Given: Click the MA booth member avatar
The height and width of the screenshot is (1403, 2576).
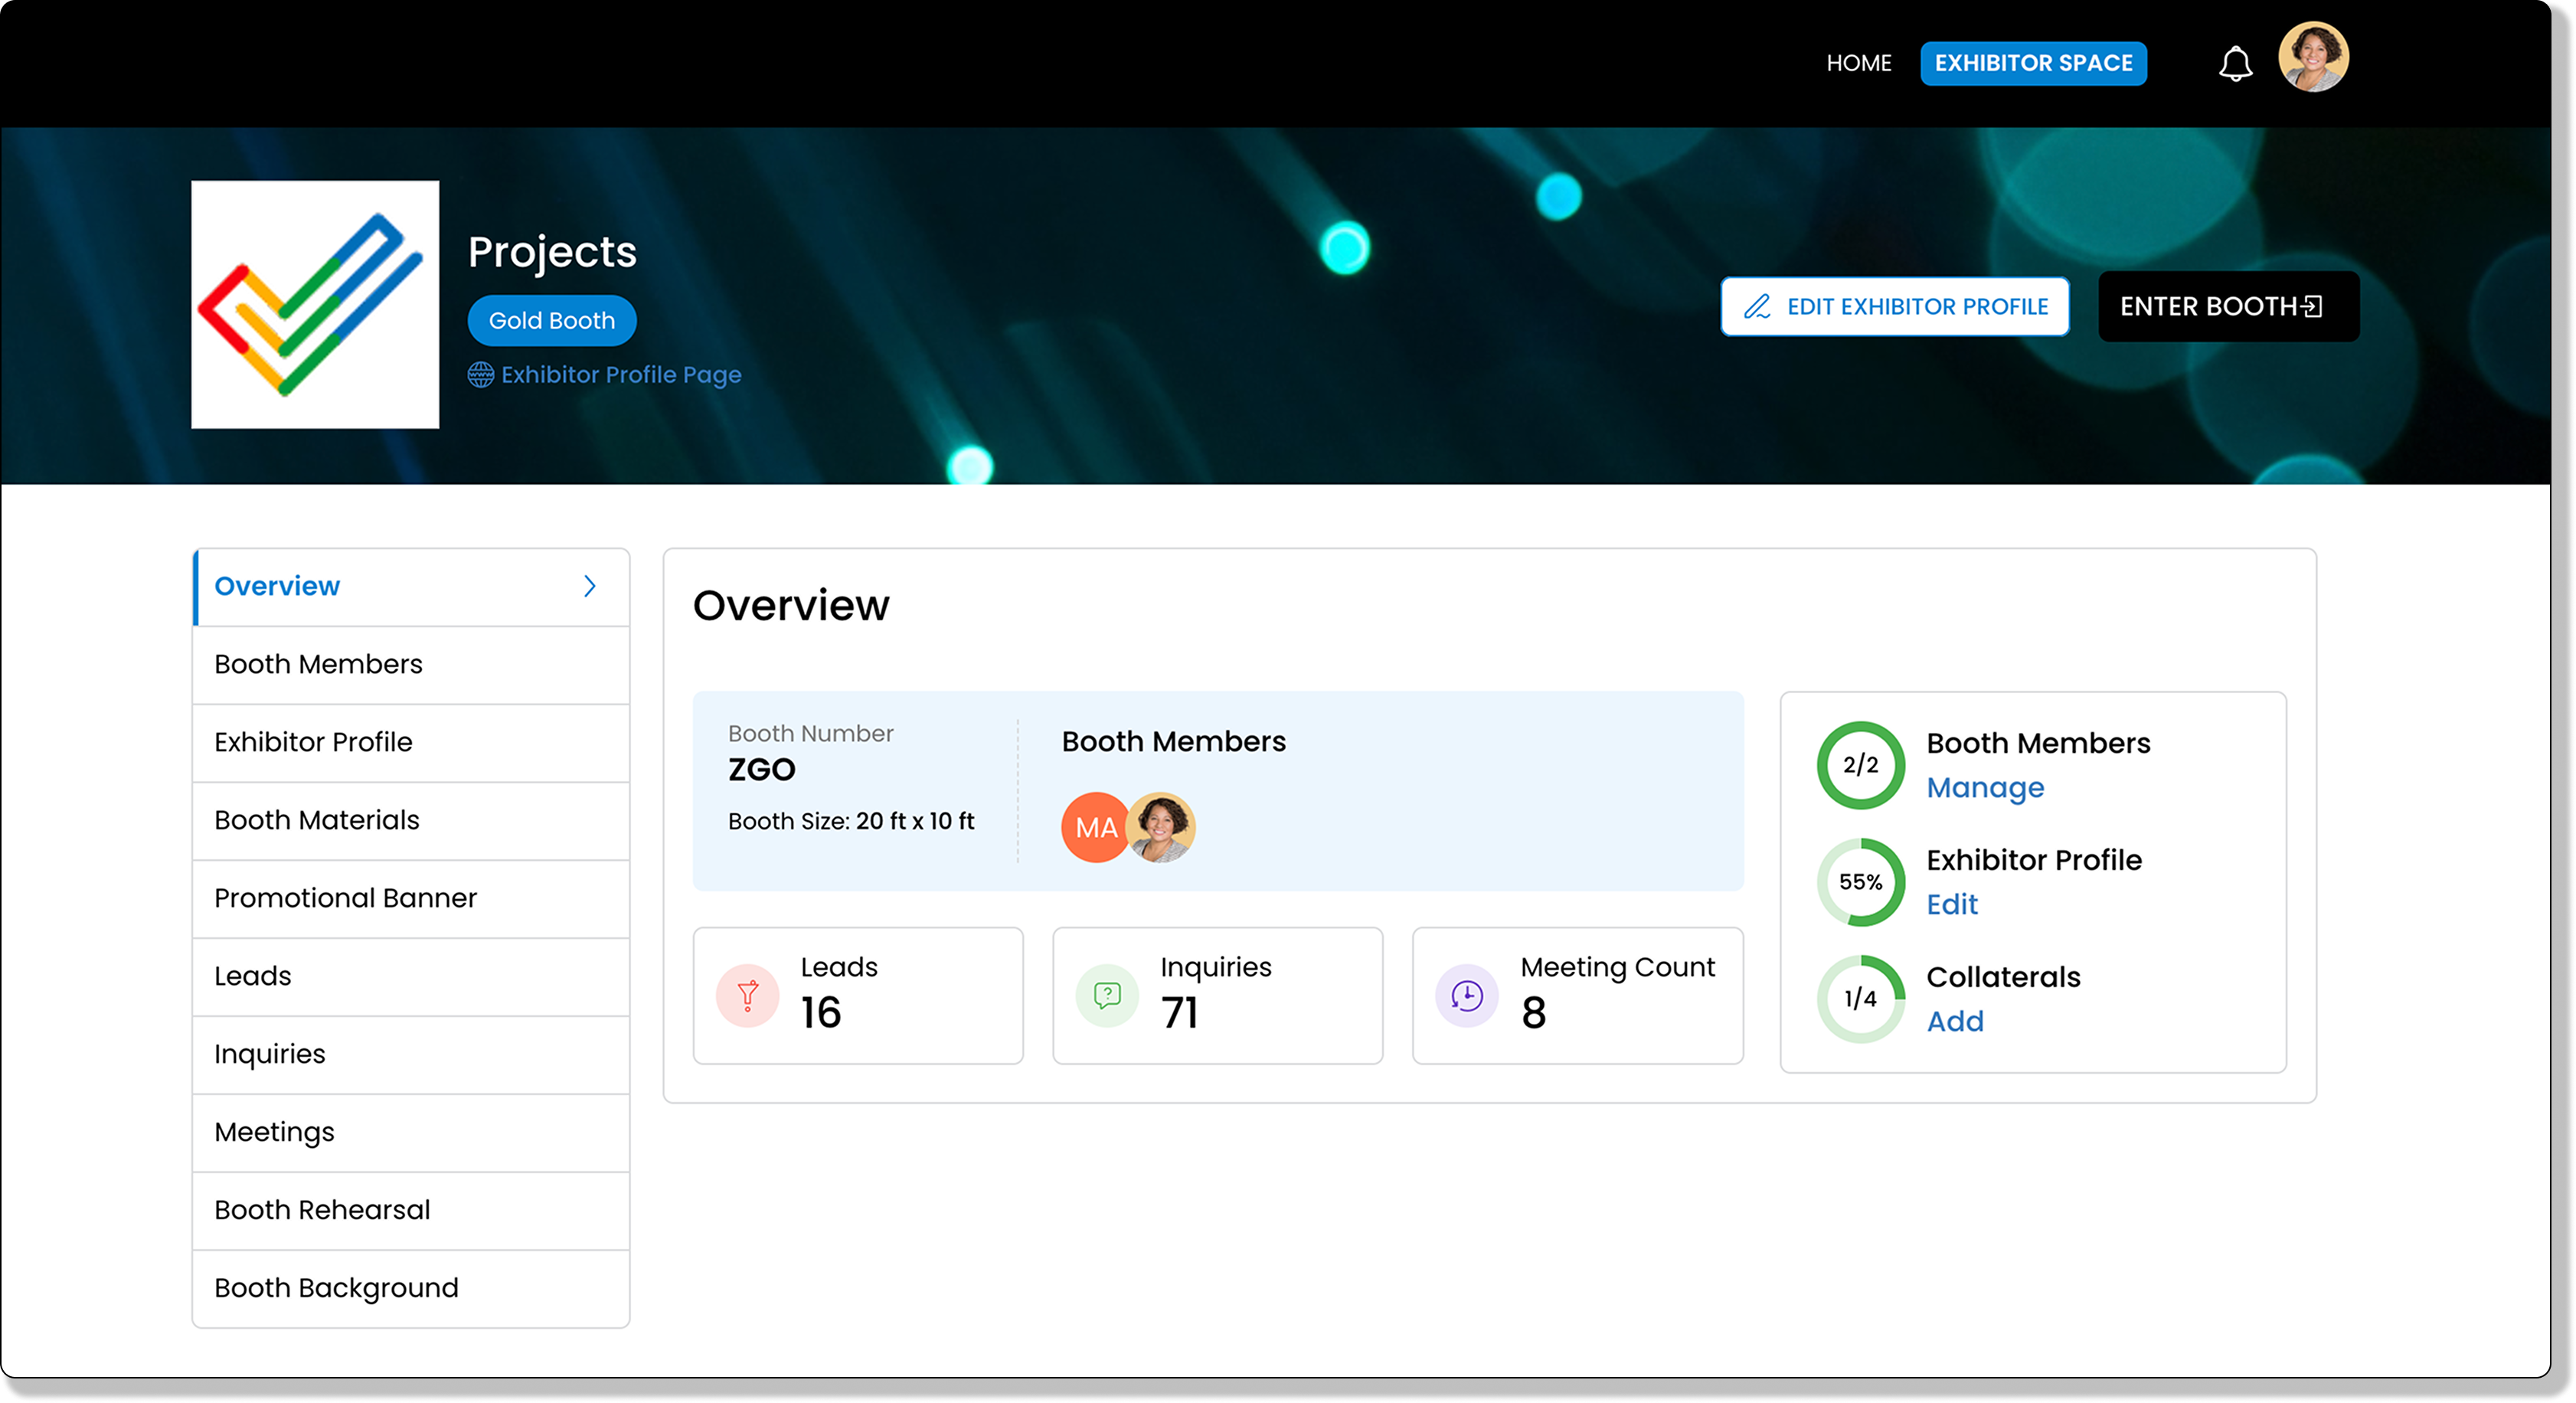Looking at the screenshot, I should [x=1094, y=827].
